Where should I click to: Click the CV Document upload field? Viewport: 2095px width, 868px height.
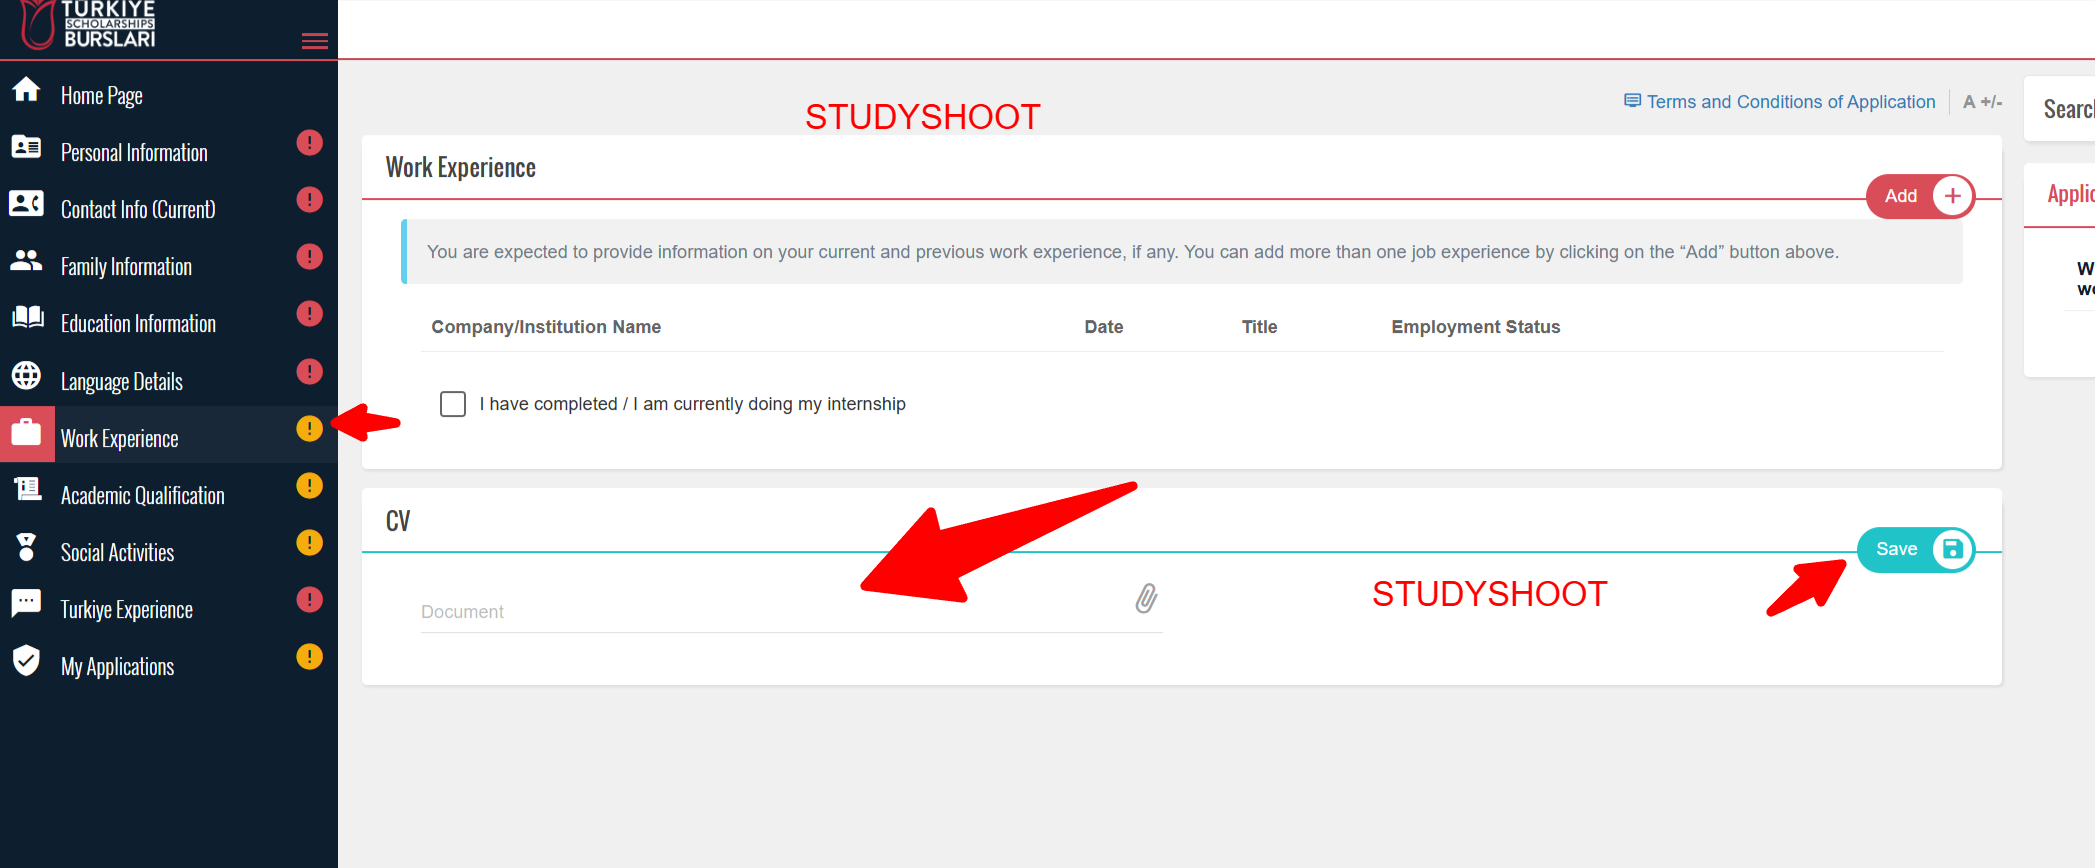[x=770, y=611]
